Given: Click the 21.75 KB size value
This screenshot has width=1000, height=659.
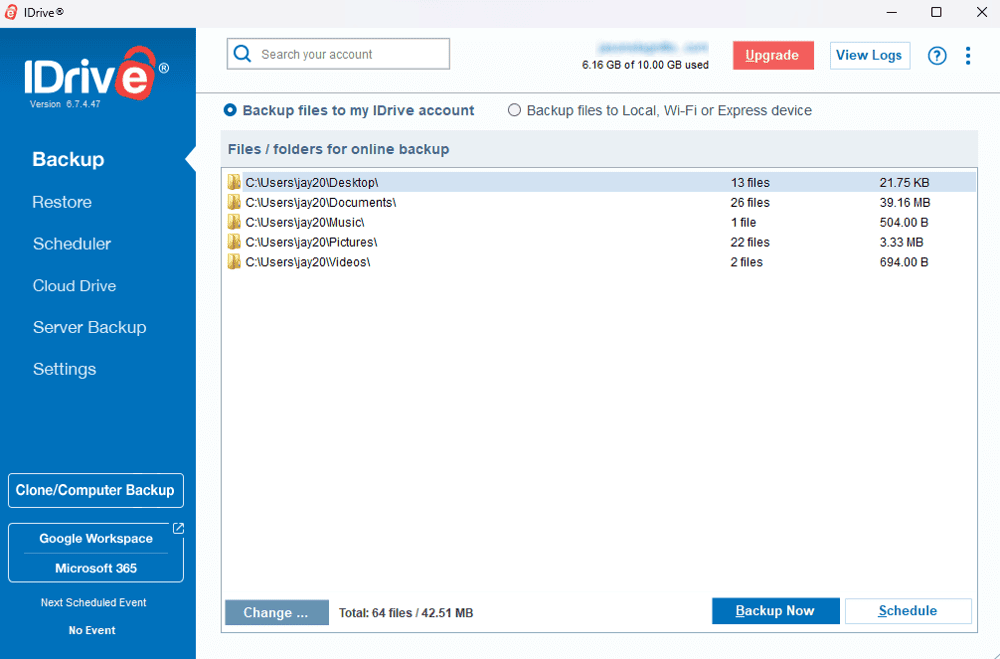Looking at the screenshot, I should [904, 182].
